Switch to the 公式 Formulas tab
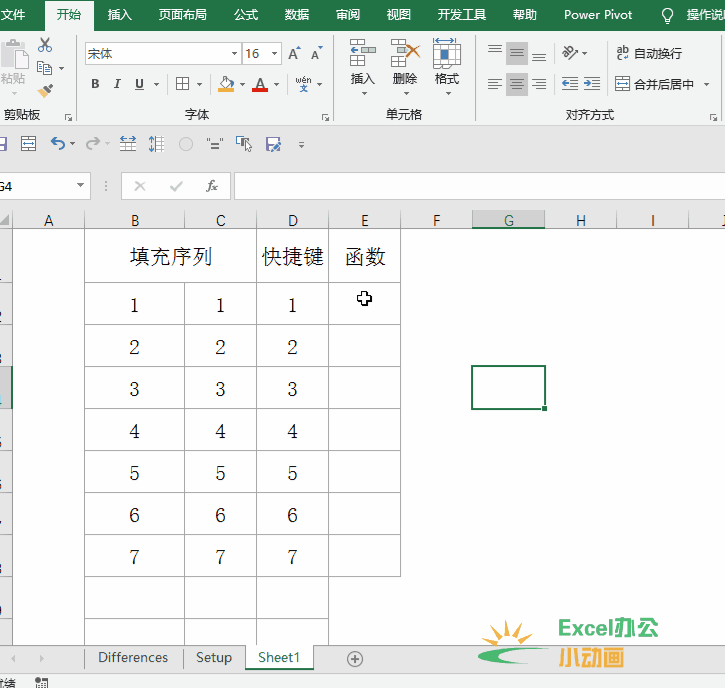This screenshot has width=725, height=688. 246,15
